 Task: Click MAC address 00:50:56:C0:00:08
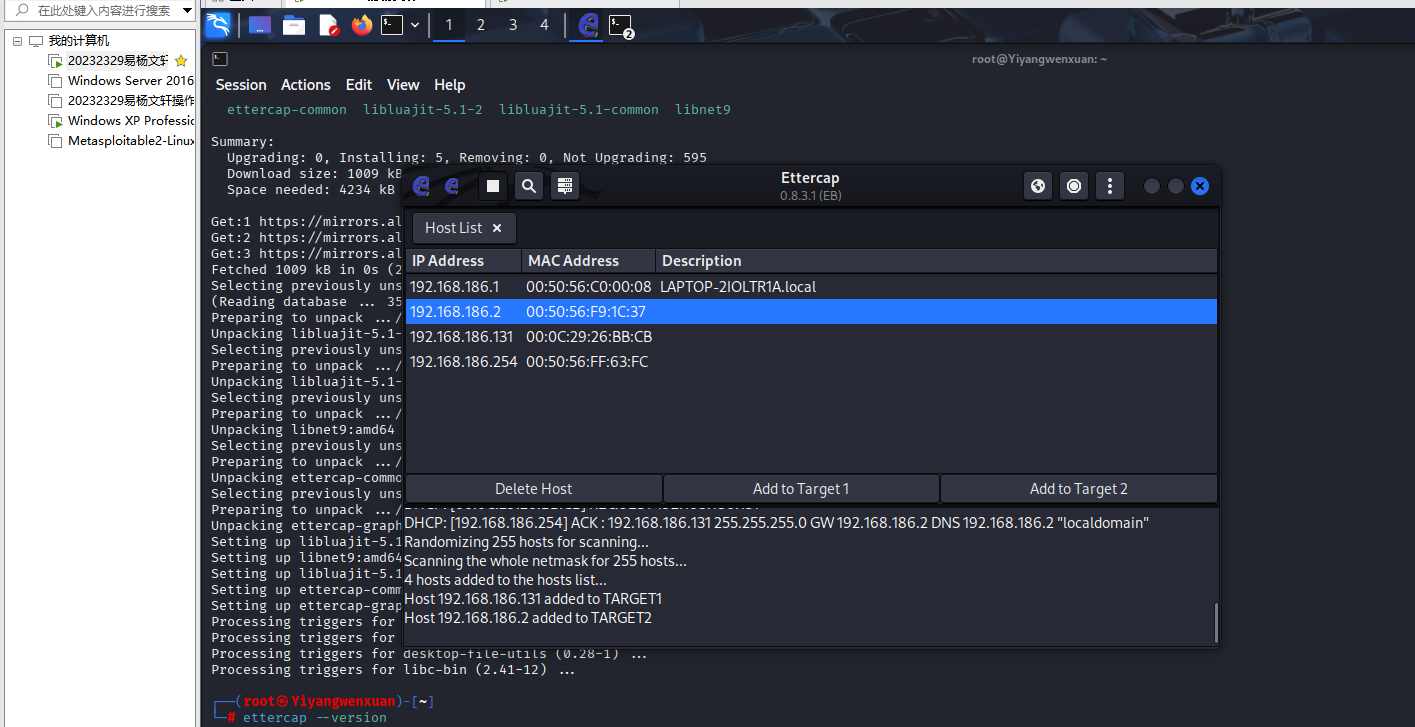click(x=589, y=287)
